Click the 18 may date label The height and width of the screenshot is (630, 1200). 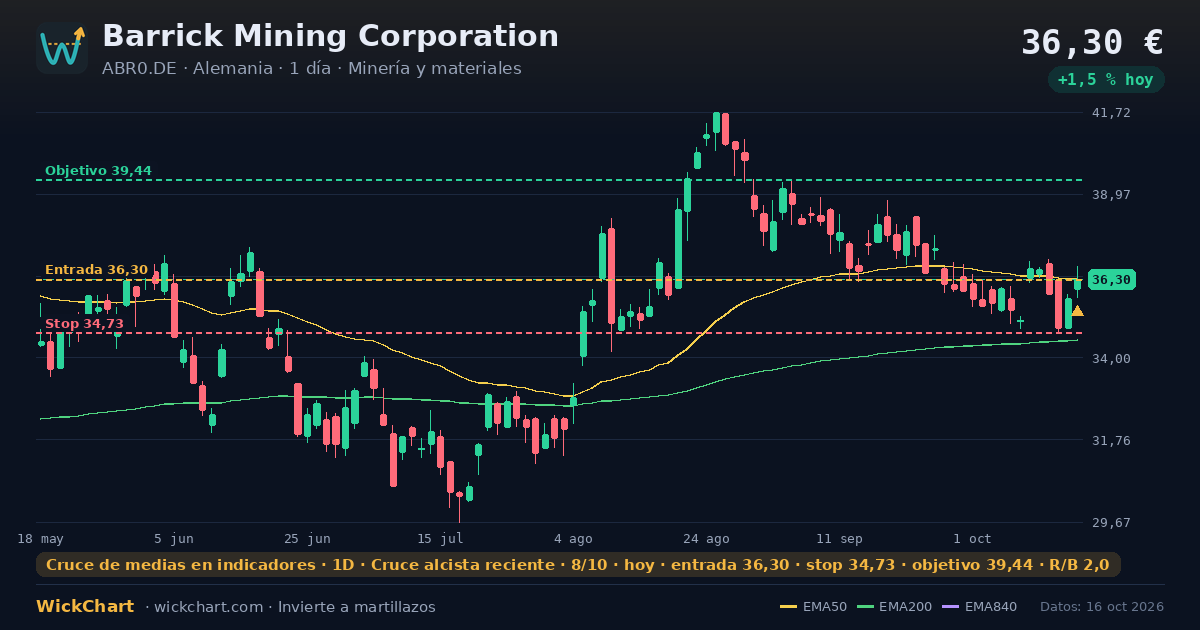pyautogui.click(x=40, y=539)
